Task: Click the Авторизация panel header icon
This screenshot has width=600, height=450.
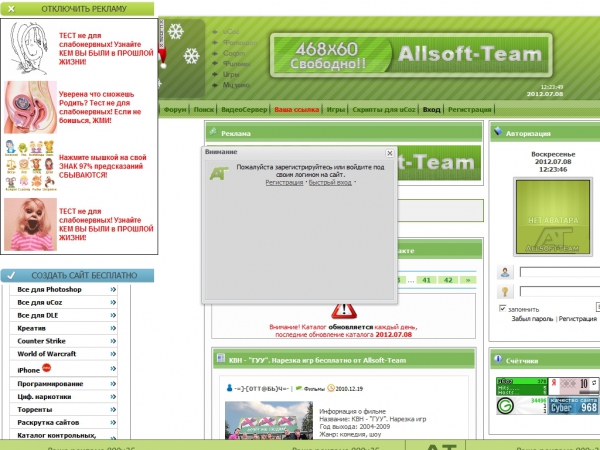Action: tap(498, 132)
